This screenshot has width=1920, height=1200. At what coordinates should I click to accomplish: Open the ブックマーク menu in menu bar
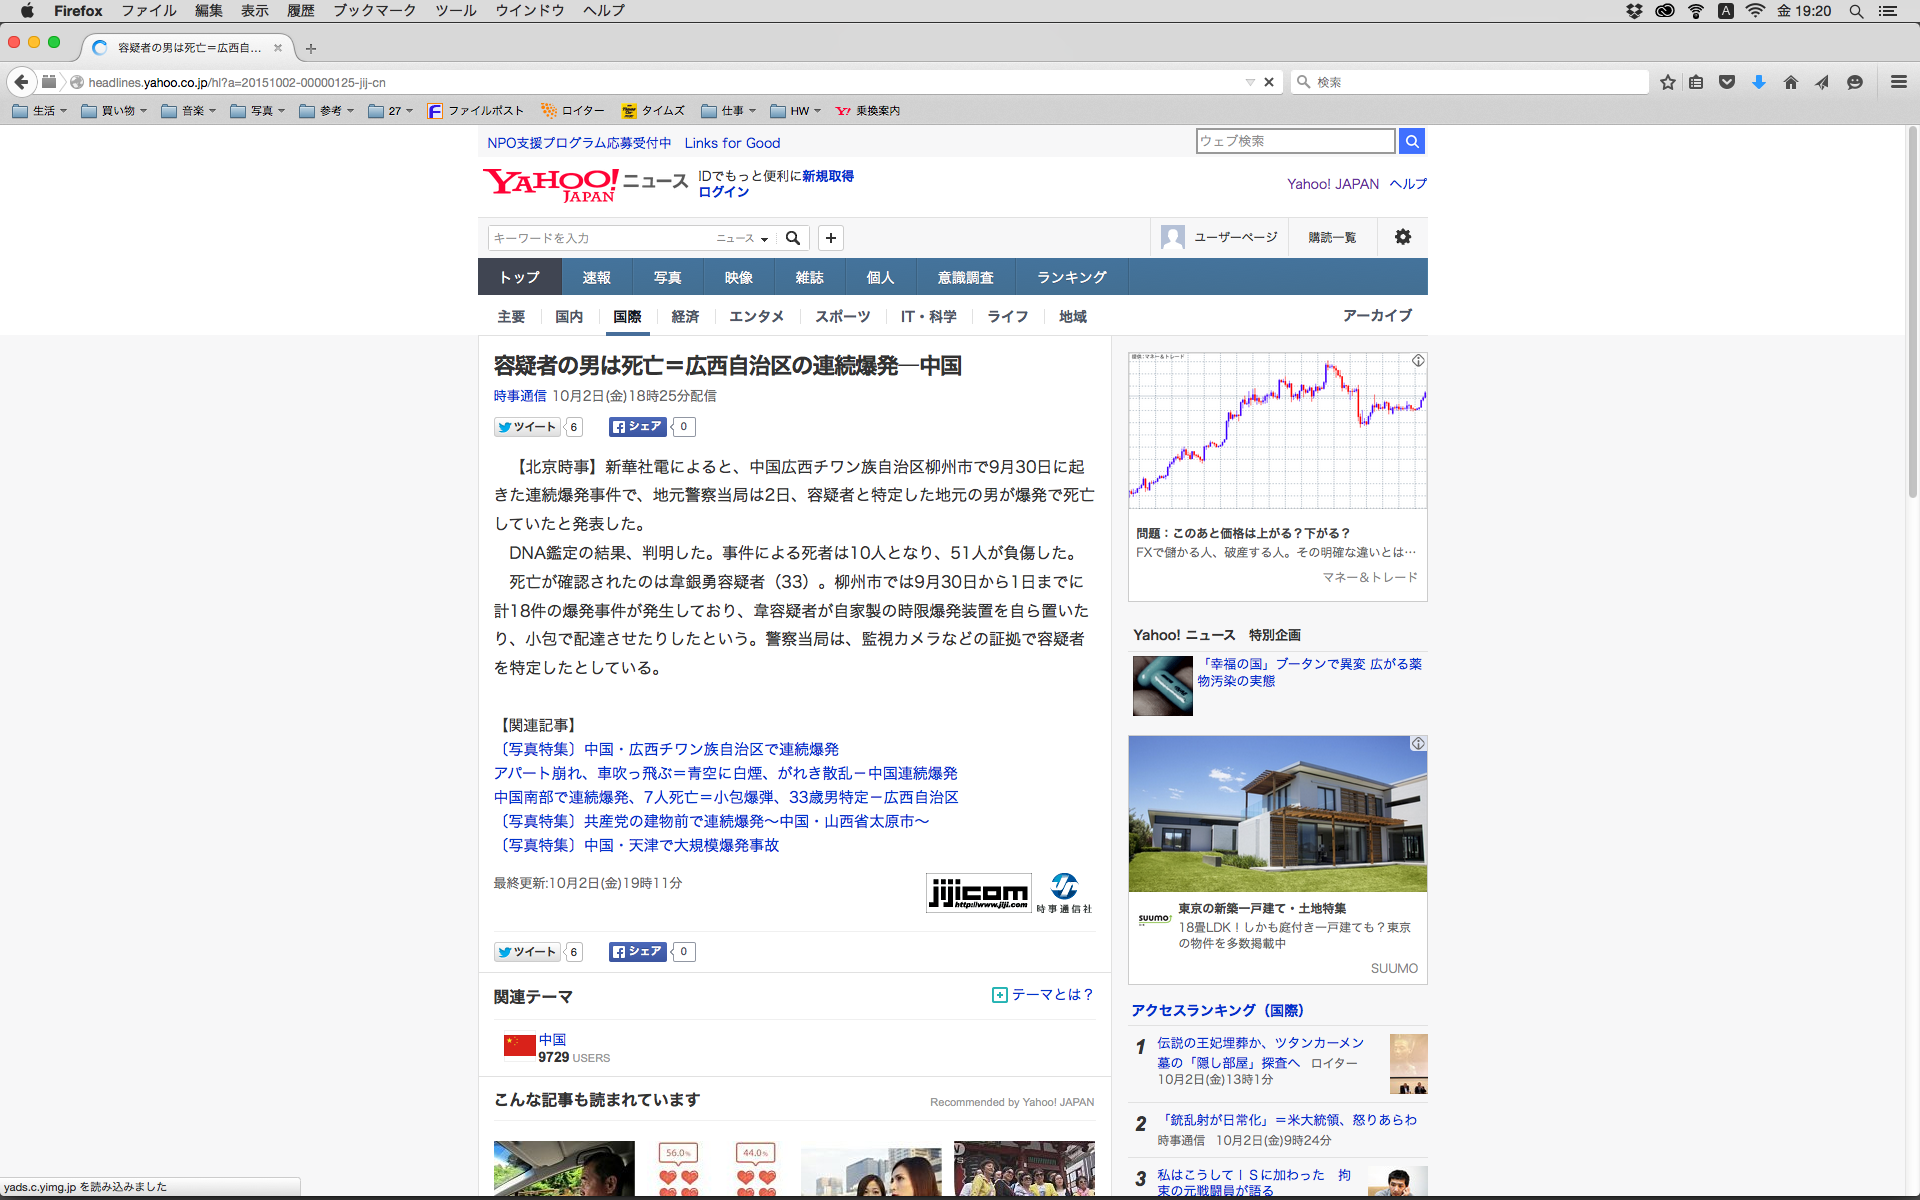point(374,11)
